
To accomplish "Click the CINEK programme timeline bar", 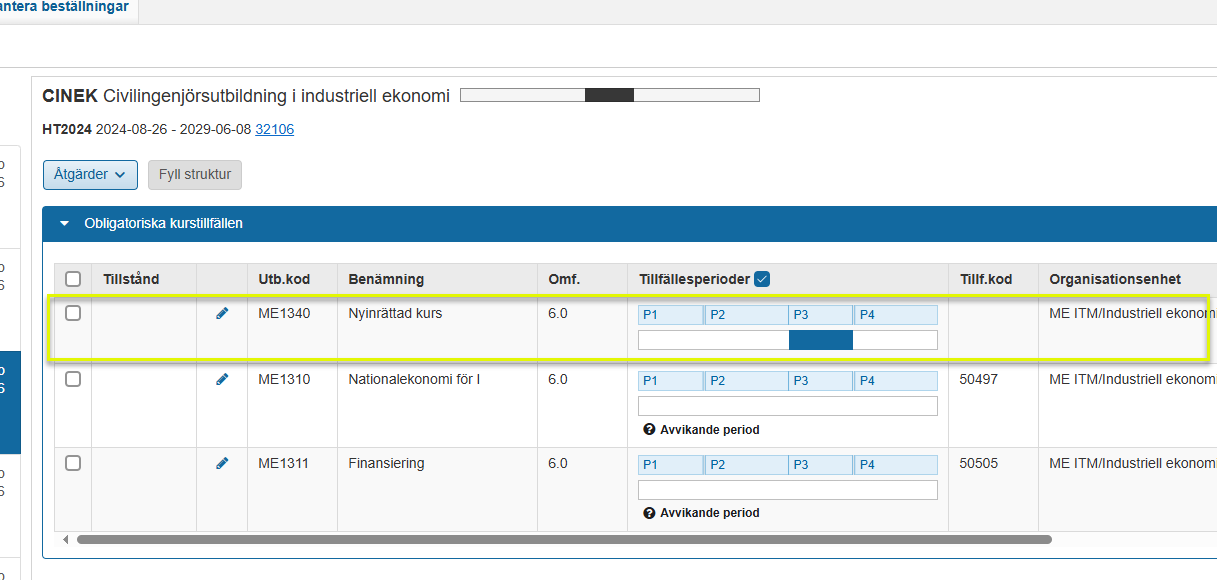I will click(x=609, y=95).
